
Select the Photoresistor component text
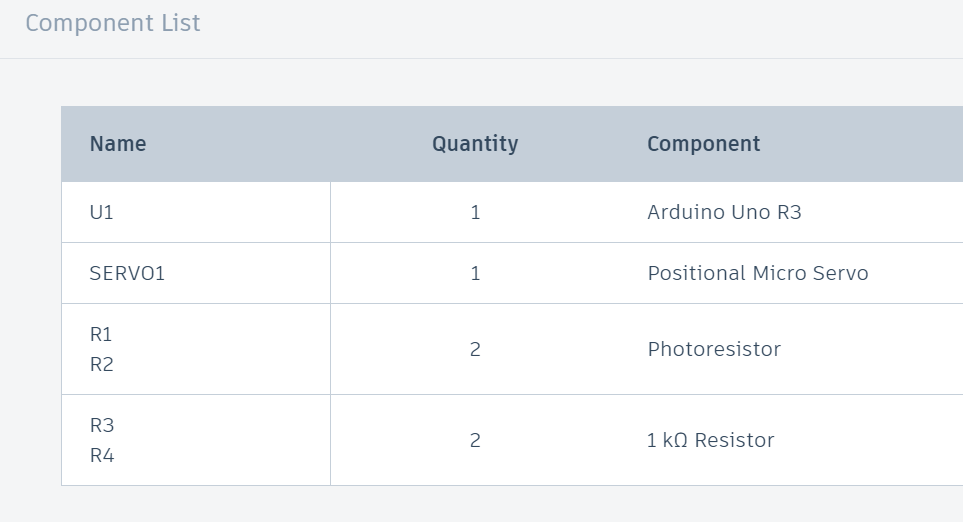(714, 349)
